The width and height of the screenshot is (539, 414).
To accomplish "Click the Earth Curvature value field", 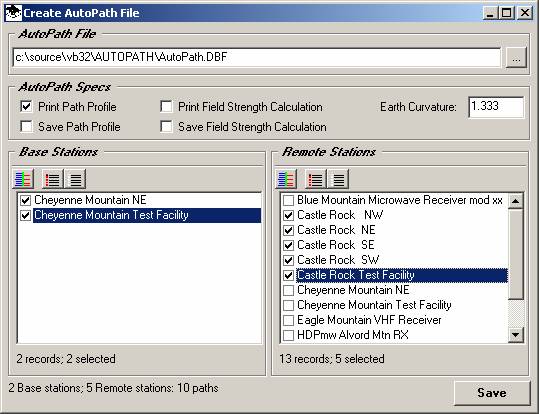I will click(496, 107).
